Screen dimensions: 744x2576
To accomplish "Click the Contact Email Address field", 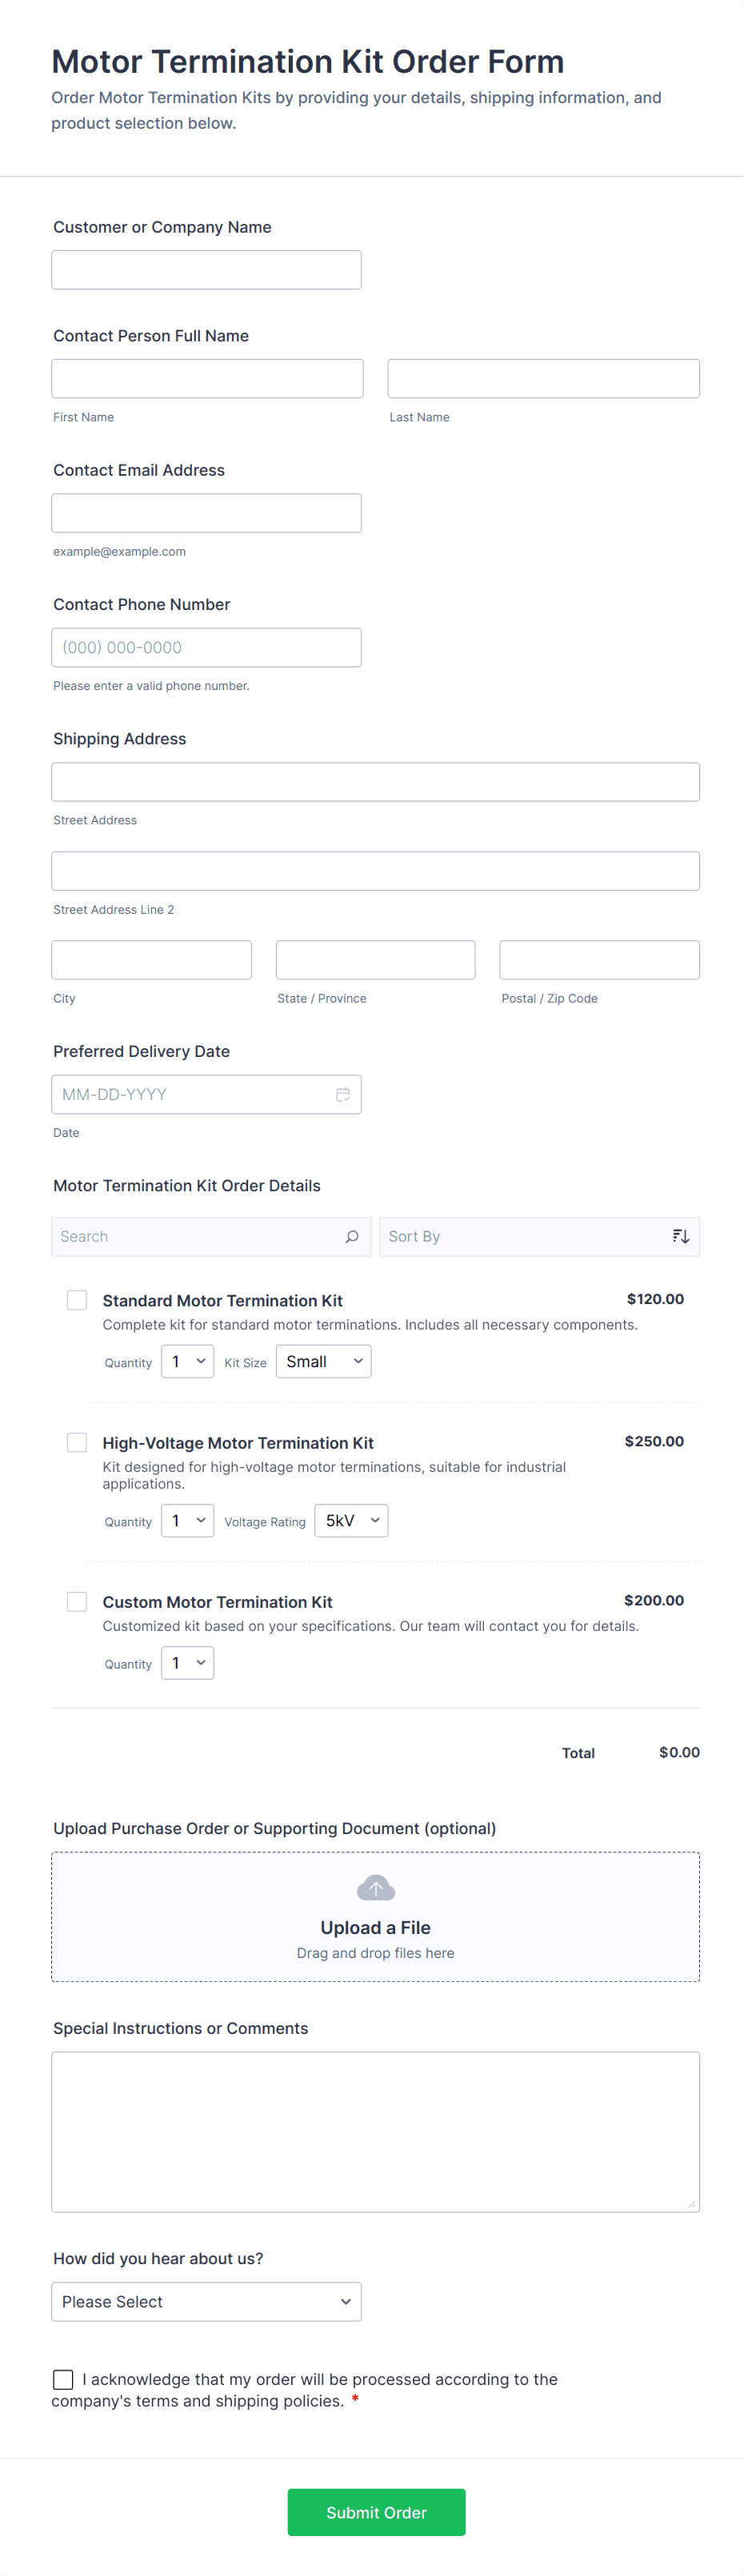I will (206, 513).
